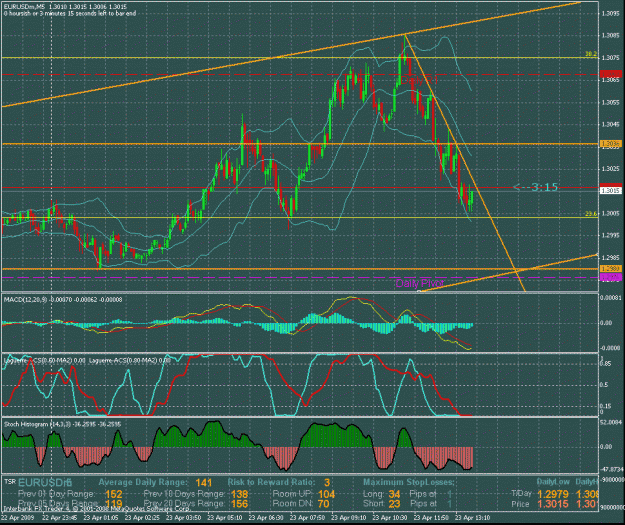Click the 1.3095 price axis label

(611, 13)
